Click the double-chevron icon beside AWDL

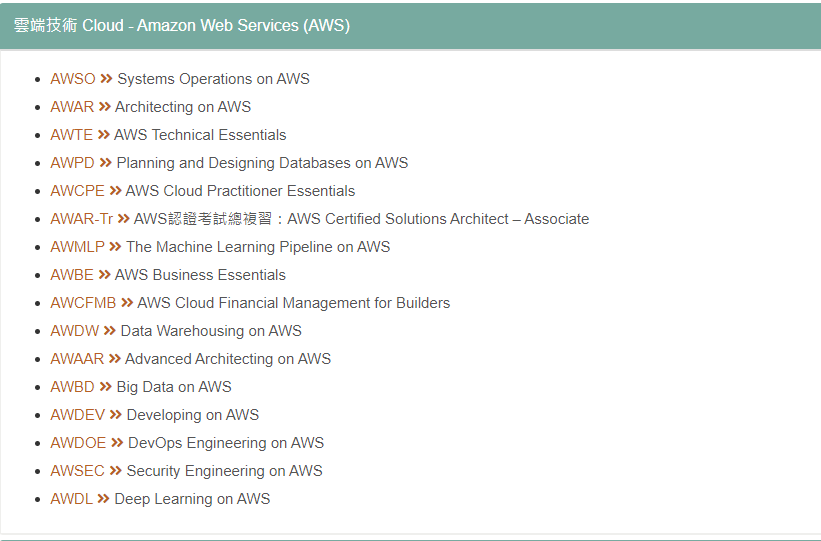pos(104,499)
